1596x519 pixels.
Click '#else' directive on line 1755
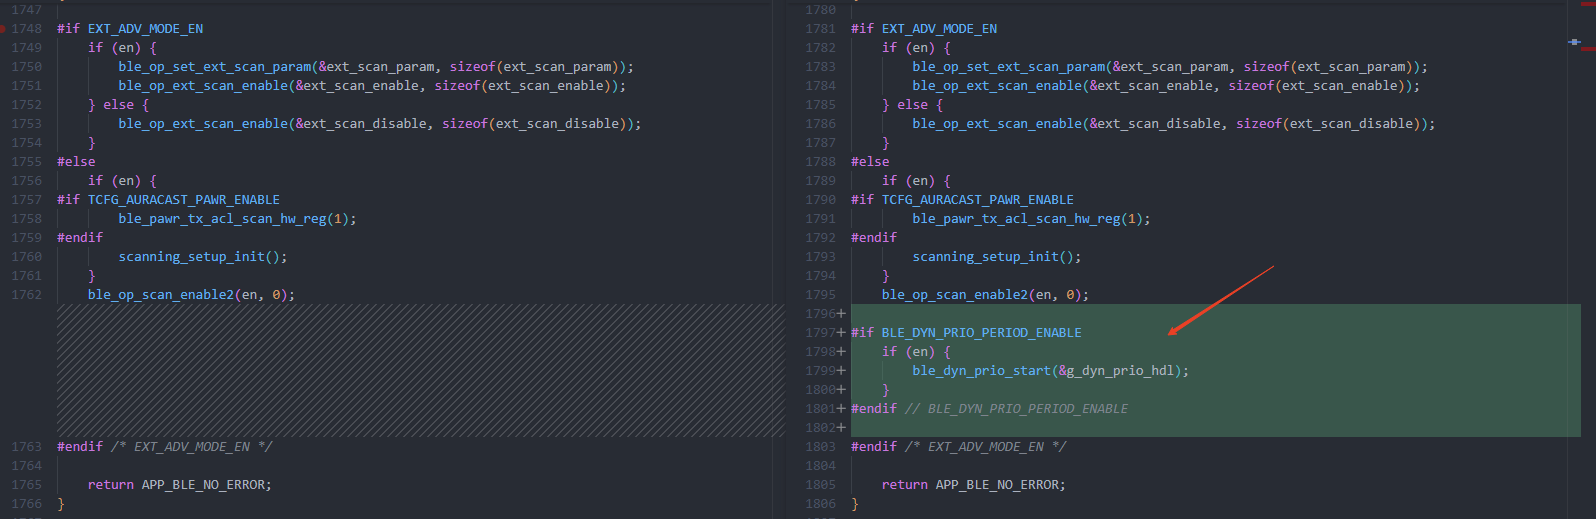click(x=76, y=162)
